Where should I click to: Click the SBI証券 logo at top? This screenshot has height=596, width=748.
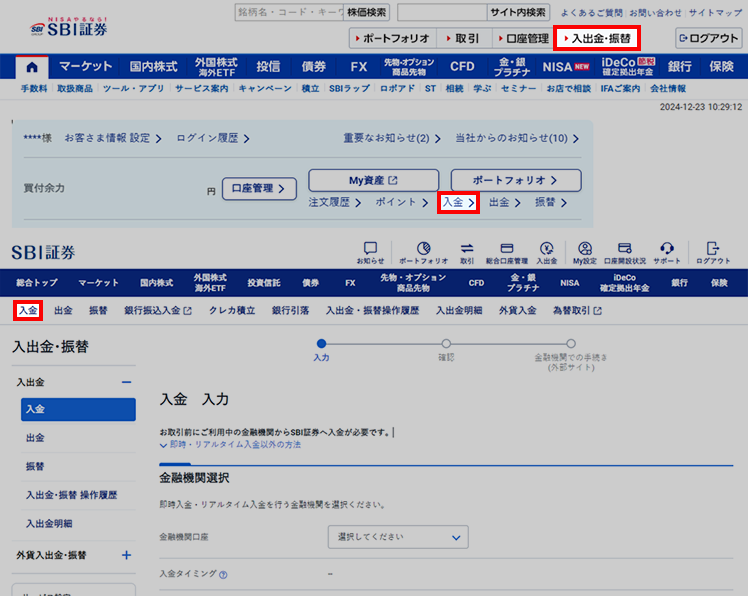coord(69,27)
